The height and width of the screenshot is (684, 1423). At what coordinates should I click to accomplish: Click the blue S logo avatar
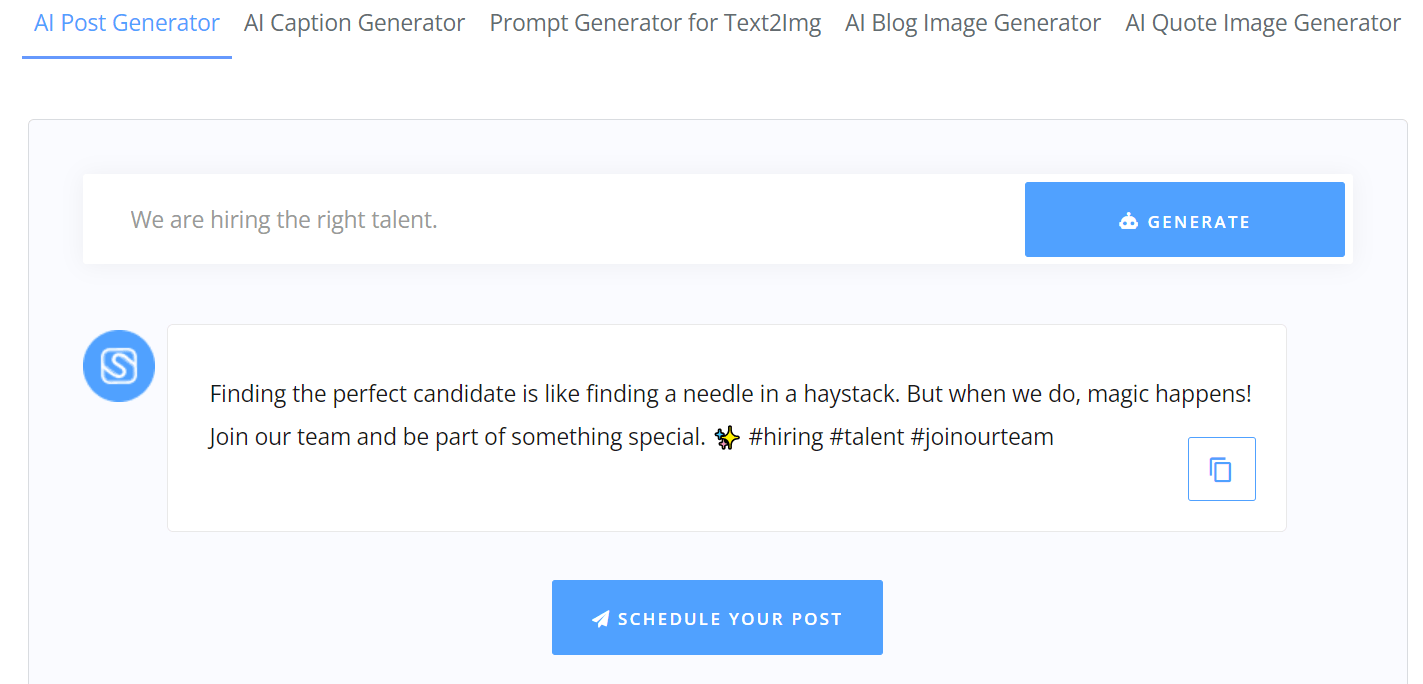(119, 366)
